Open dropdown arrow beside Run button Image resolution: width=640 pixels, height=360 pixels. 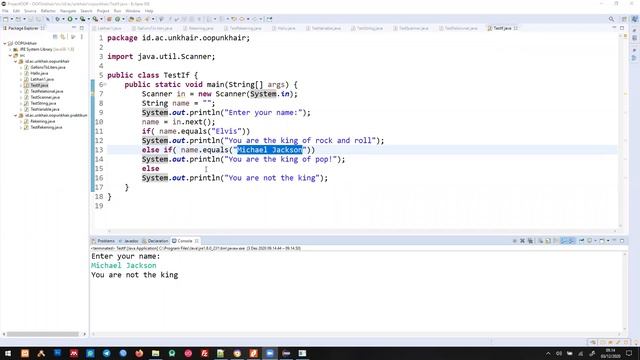pyautogui.click(x=76, y=19)
